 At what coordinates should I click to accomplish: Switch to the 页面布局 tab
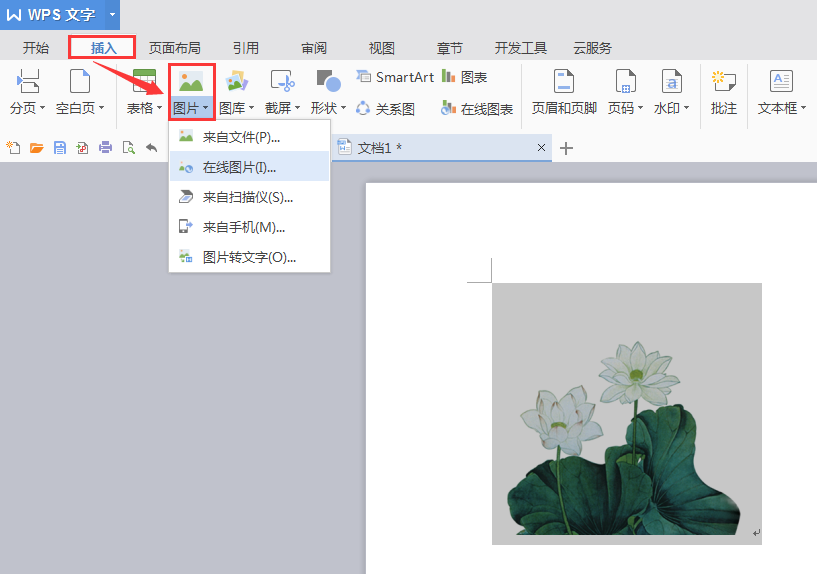pyautogui.click(x=175, y=48)
